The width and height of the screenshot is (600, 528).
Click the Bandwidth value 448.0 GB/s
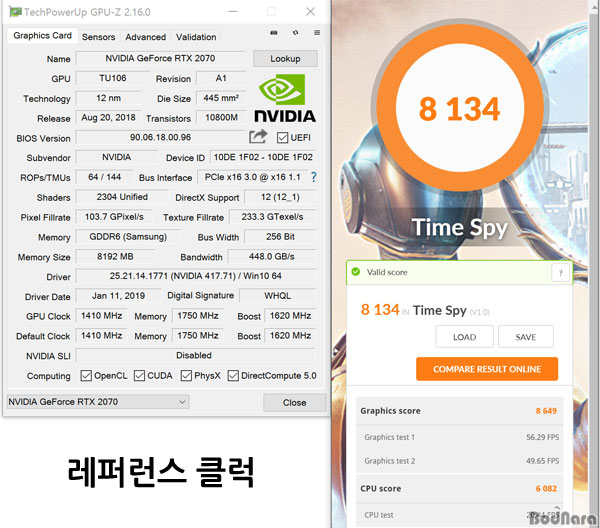pos(272,256)
